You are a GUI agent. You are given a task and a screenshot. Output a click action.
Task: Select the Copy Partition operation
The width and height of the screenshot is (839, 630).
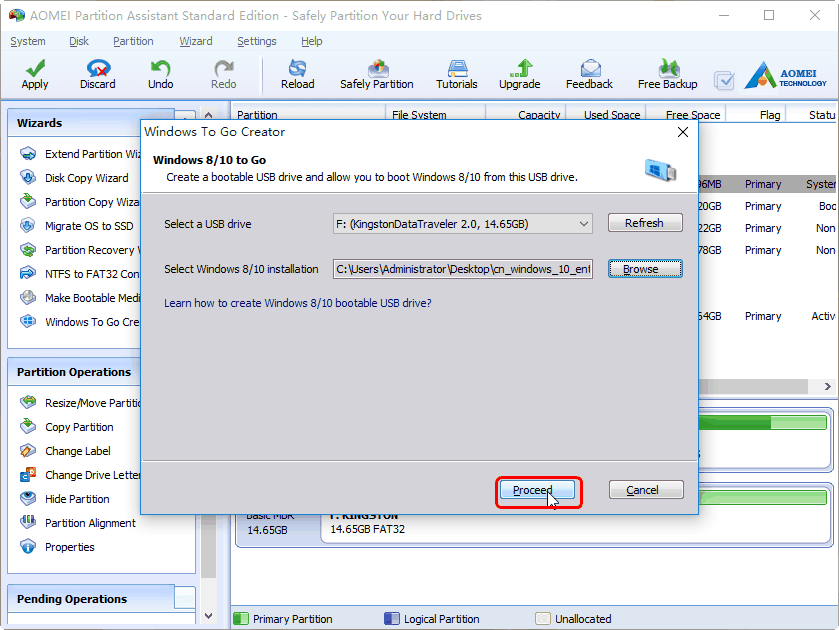pos(67,427)
